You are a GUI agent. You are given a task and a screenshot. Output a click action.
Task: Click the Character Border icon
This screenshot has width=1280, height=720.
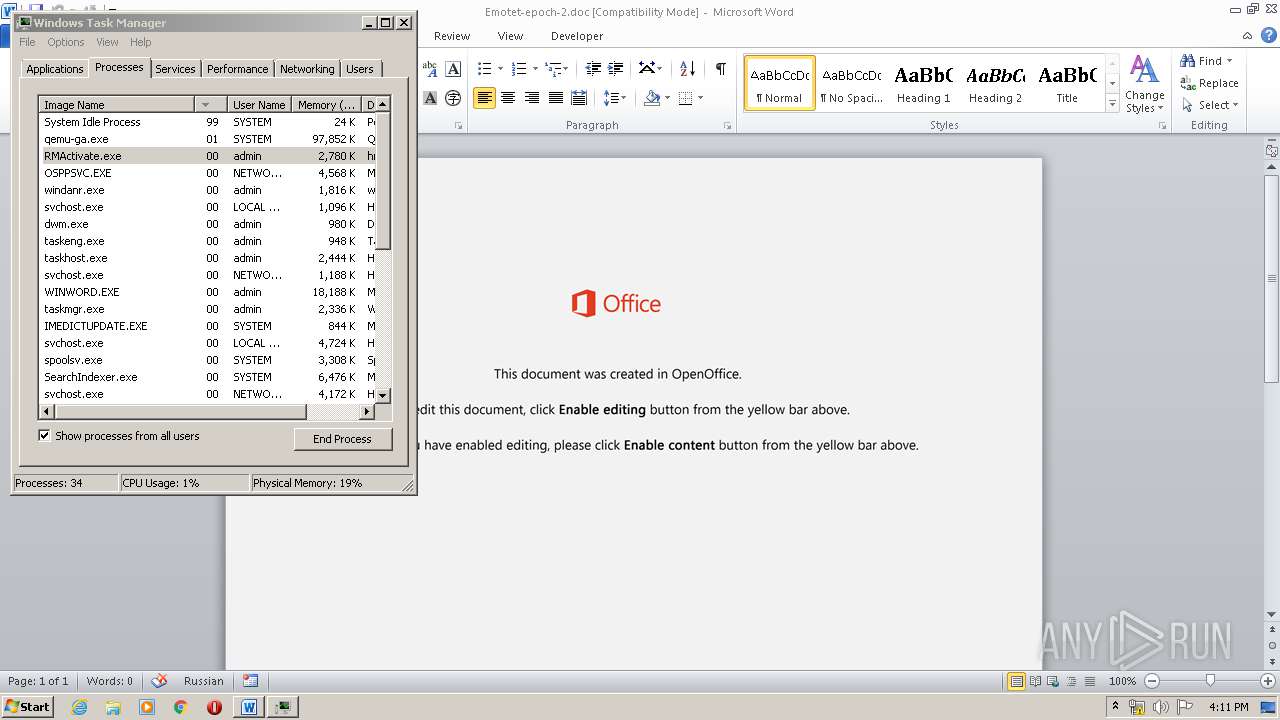tap(453, 68)
